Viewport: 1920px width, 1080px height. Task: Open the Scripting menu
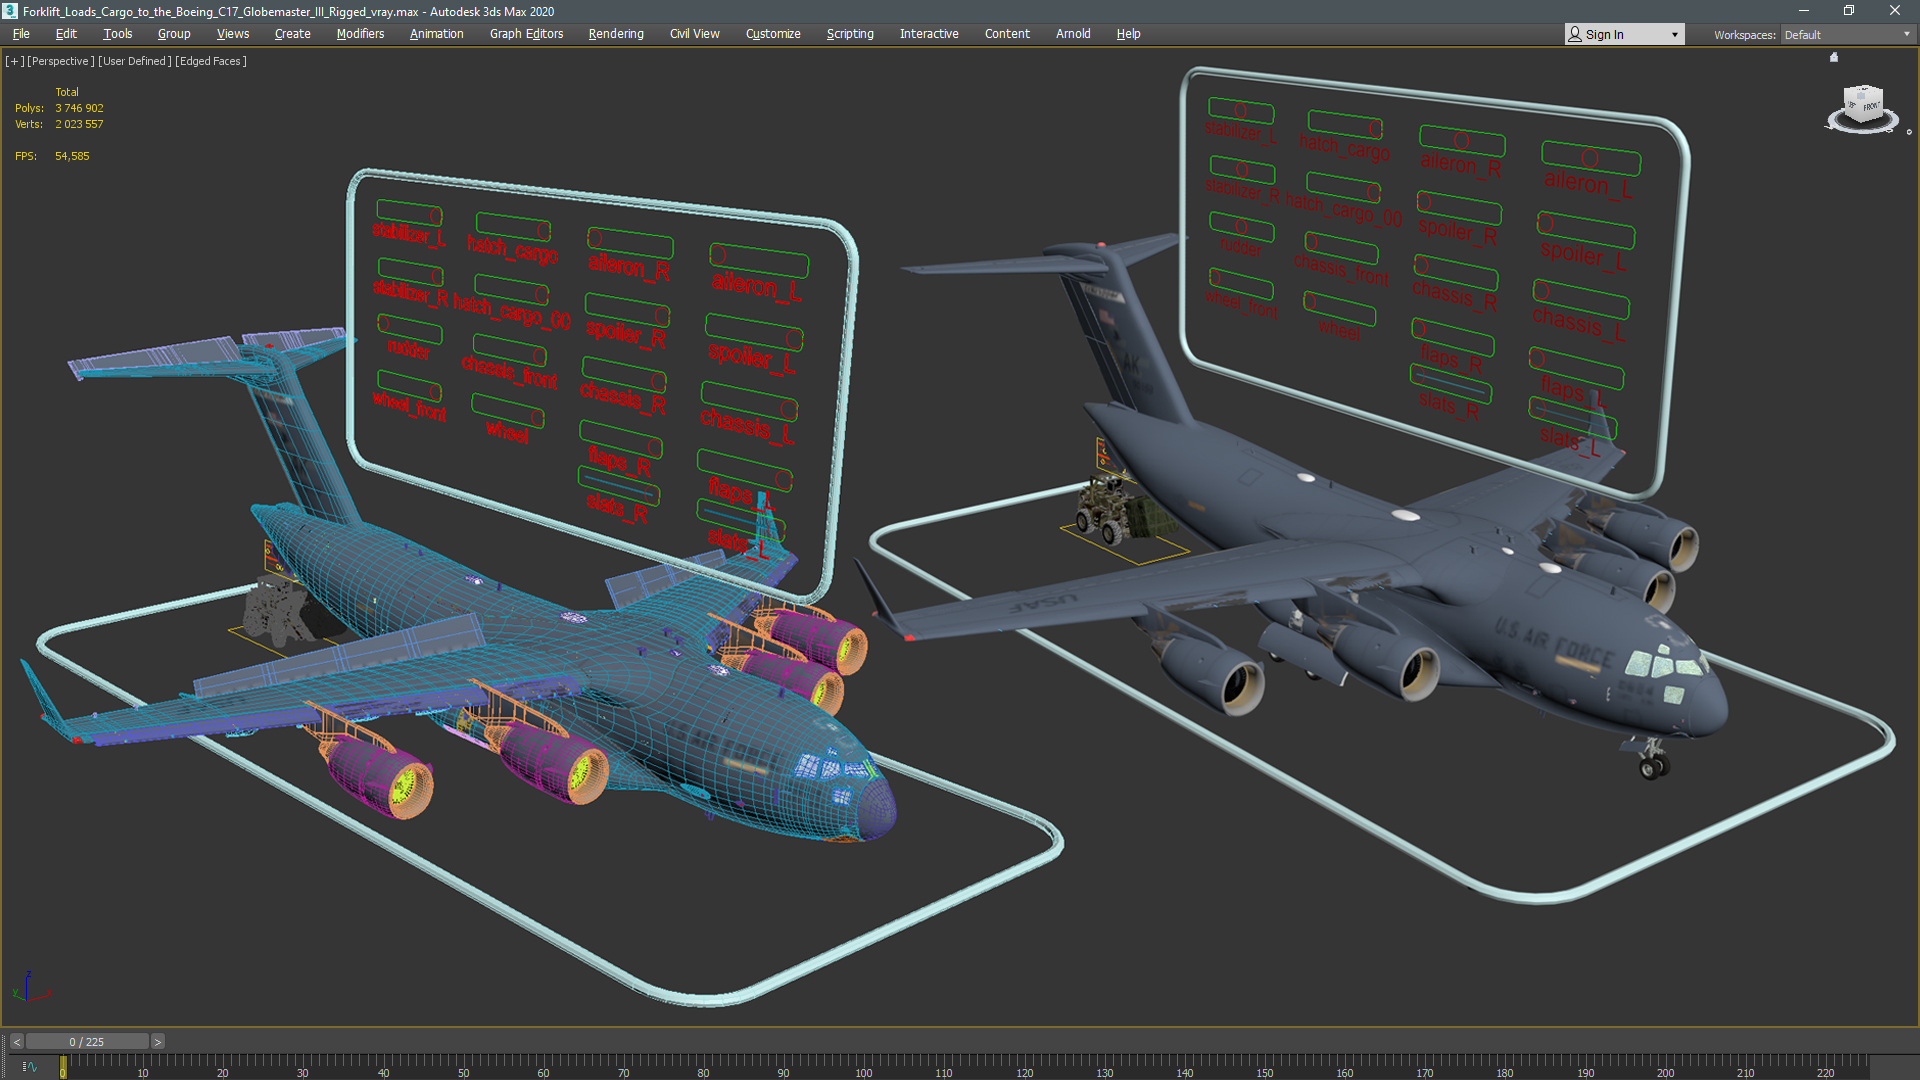click(850, 34)
